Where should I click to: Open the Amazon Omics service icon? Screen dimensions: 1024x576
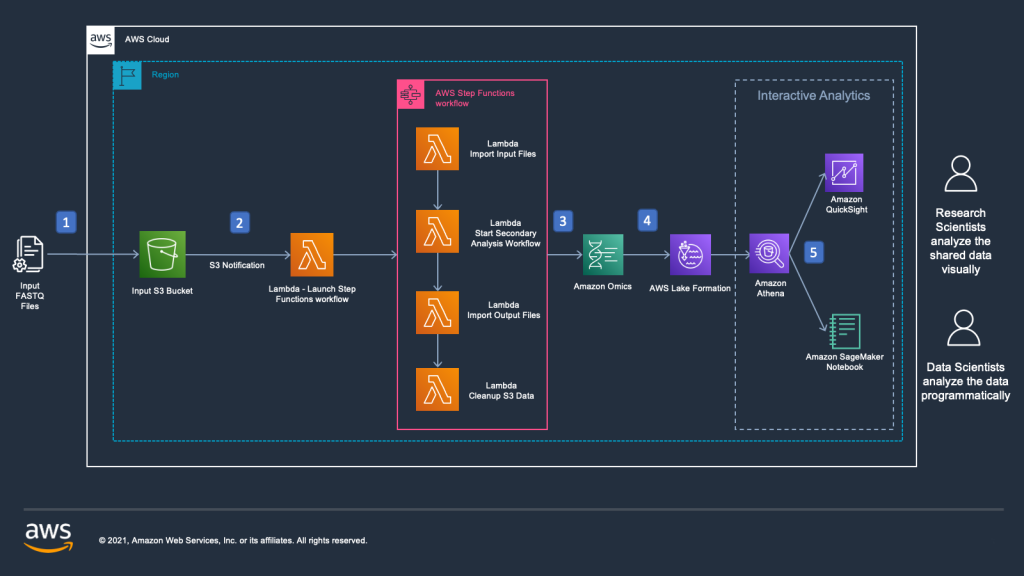point(602,254)
